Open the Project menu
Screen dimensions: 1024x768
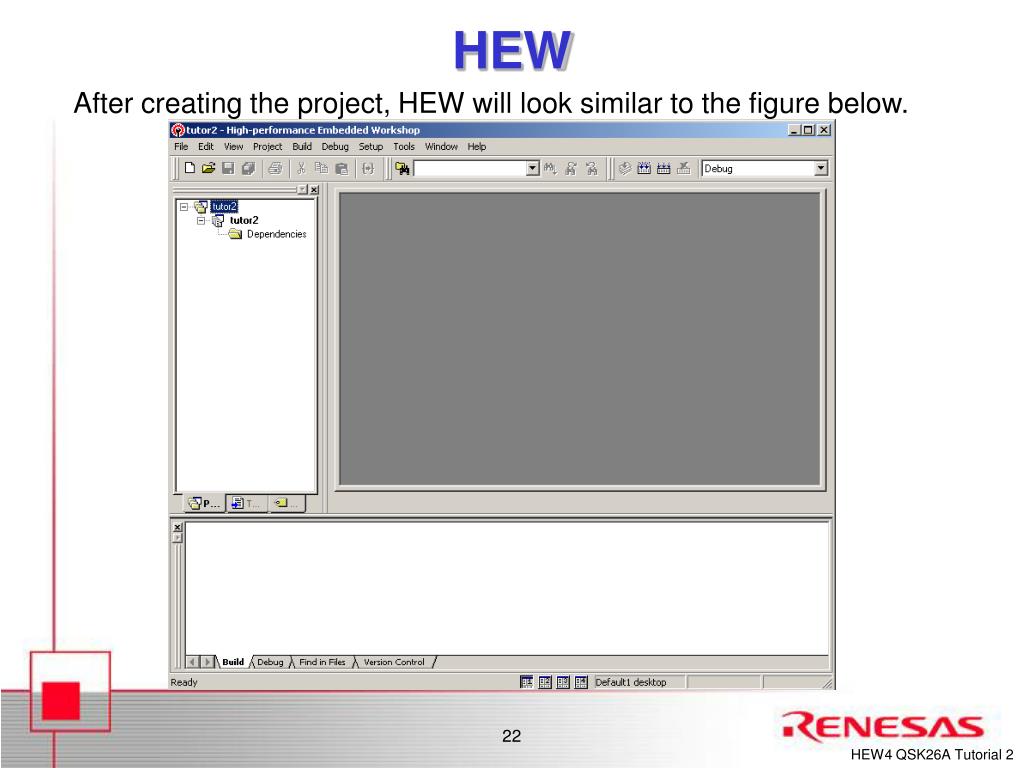(x=267, y=147)
